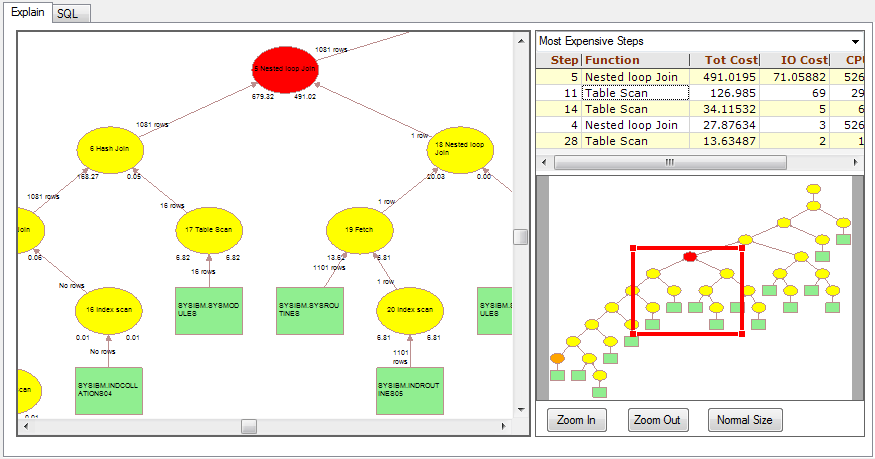Click the plan diagram horizontal scrollbar thumb
875x459 pixels.
[249, 427]
